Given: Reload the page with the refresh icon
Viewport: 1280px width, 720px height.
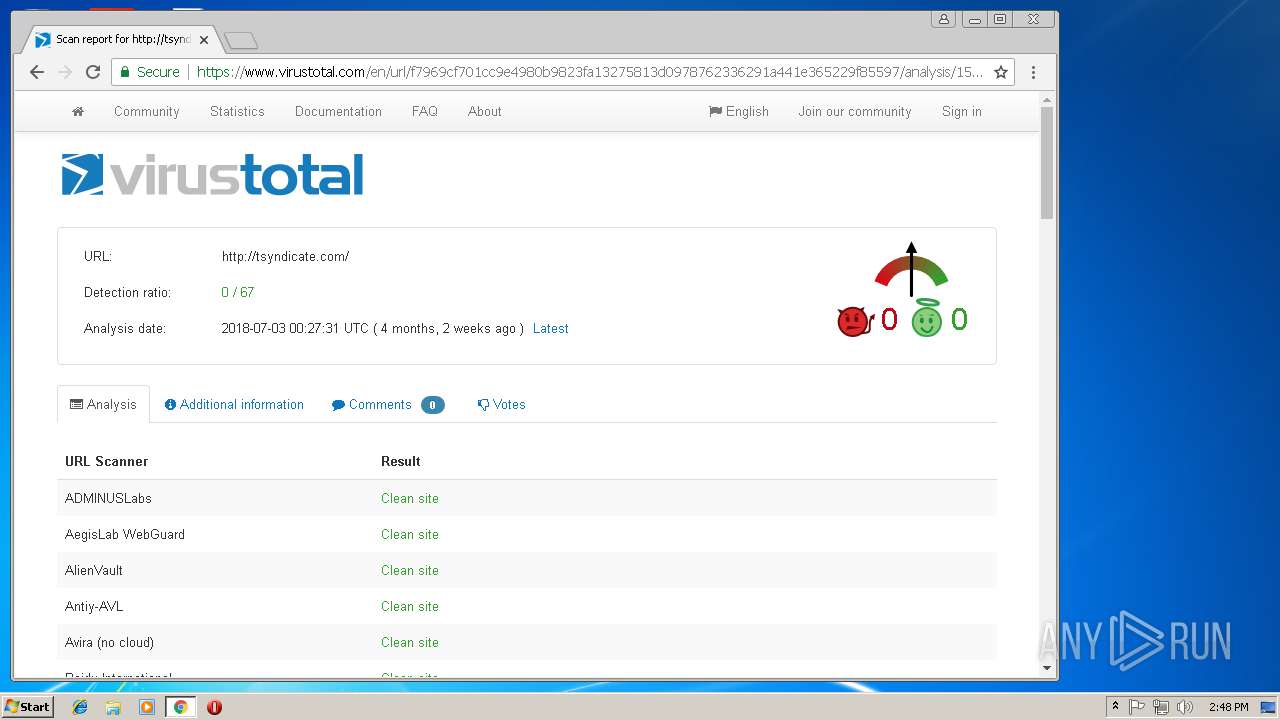Looking at the screenshot, I should coord(93,72).
